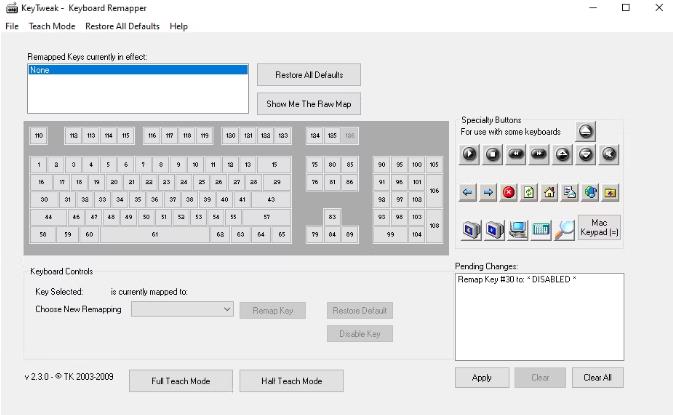This screenshot has width=673, height=415.
Task: Select key 16 on keyboard layout
Action: point(41,182)
